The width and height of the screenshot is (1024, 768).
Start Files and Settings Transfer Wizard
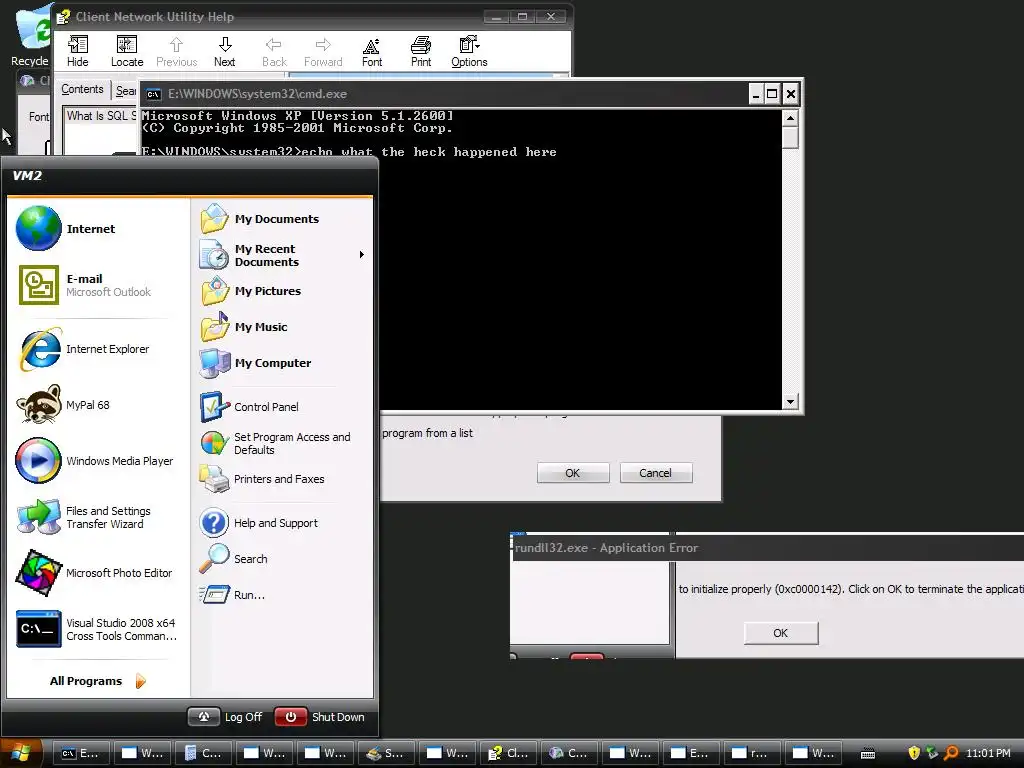coord(98,517)
